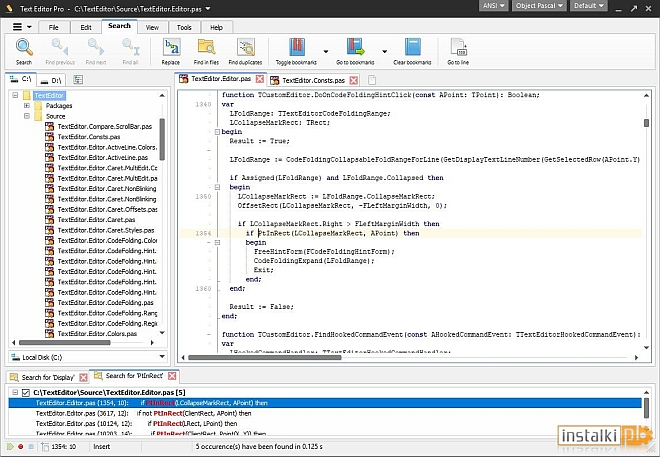Click the code editor vertical scrollbar thumb
Viewport: 660px width, 457px height.
(x=646, y=123)
